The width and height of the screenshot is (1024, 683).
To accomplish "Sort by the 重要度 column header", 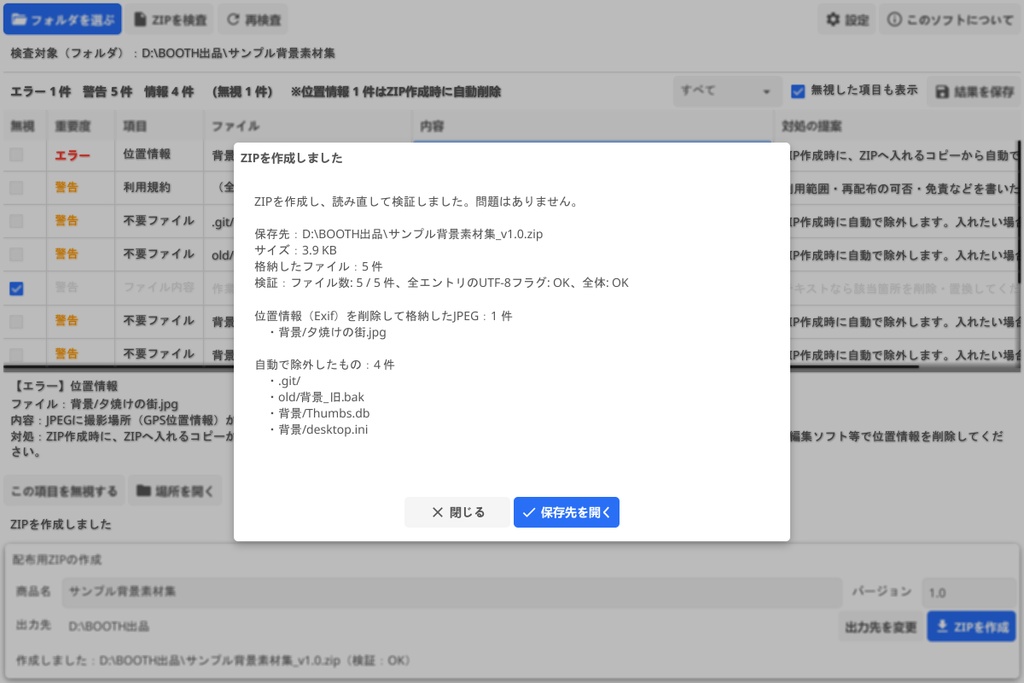I will (73, 126).
